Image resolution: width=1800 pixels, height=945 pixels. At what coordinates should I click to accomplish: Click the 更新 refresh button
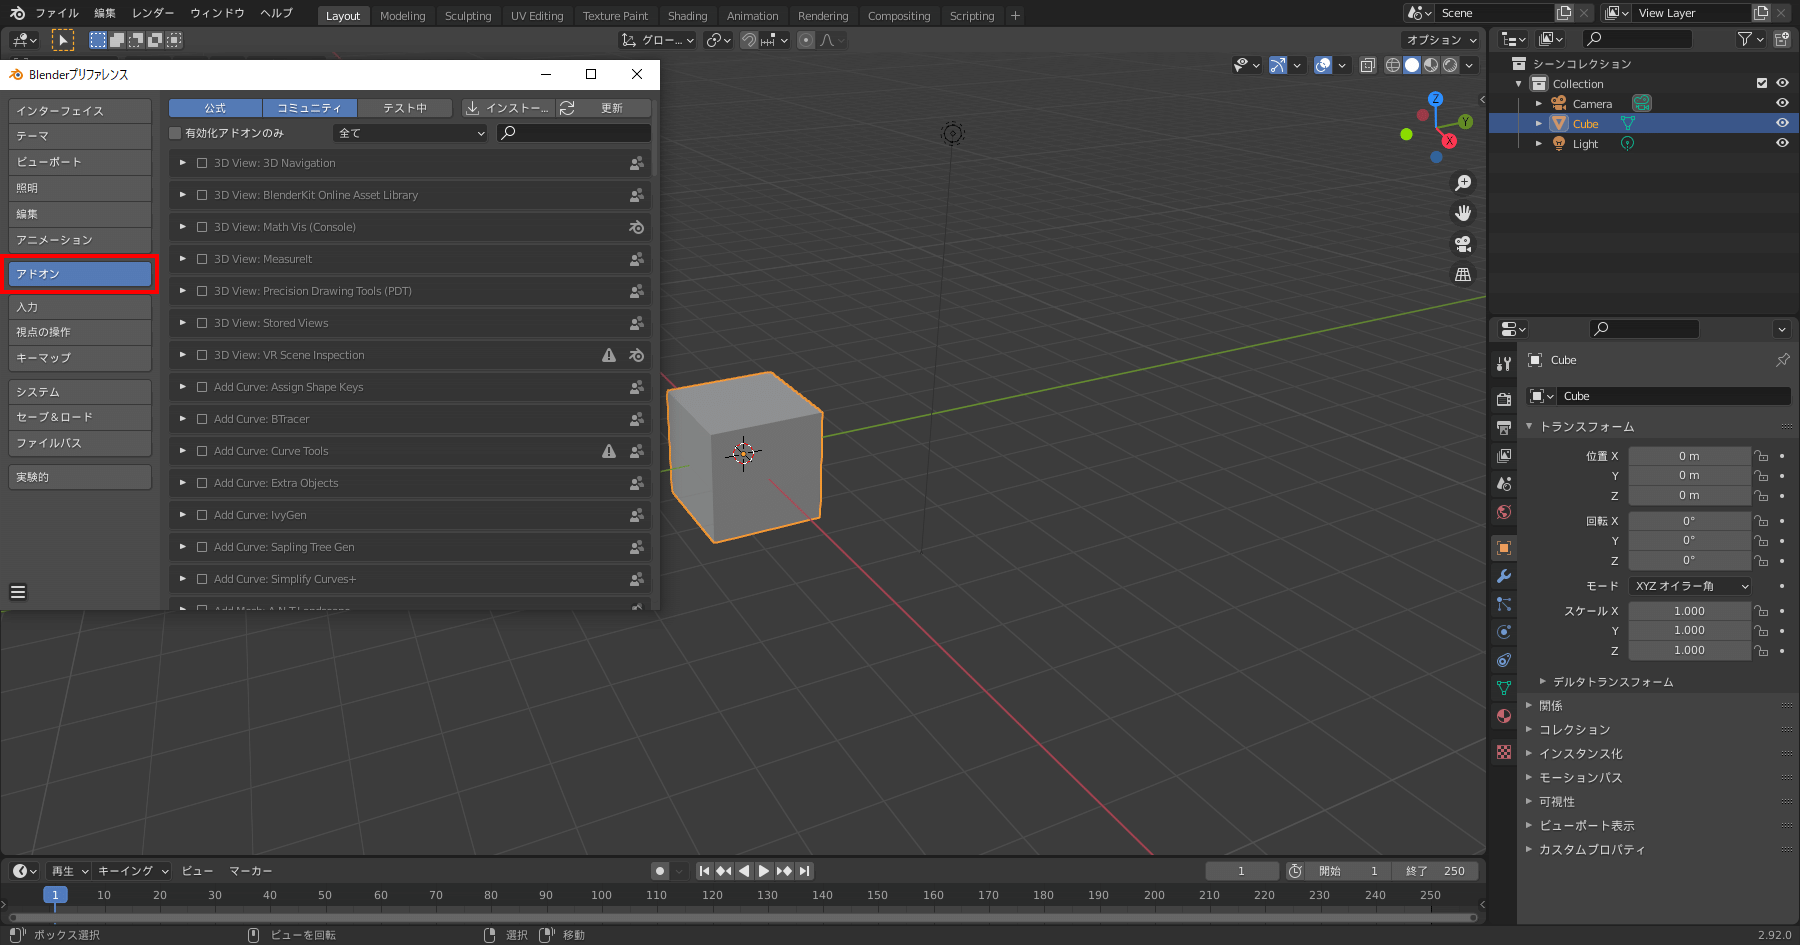(604, 108)
